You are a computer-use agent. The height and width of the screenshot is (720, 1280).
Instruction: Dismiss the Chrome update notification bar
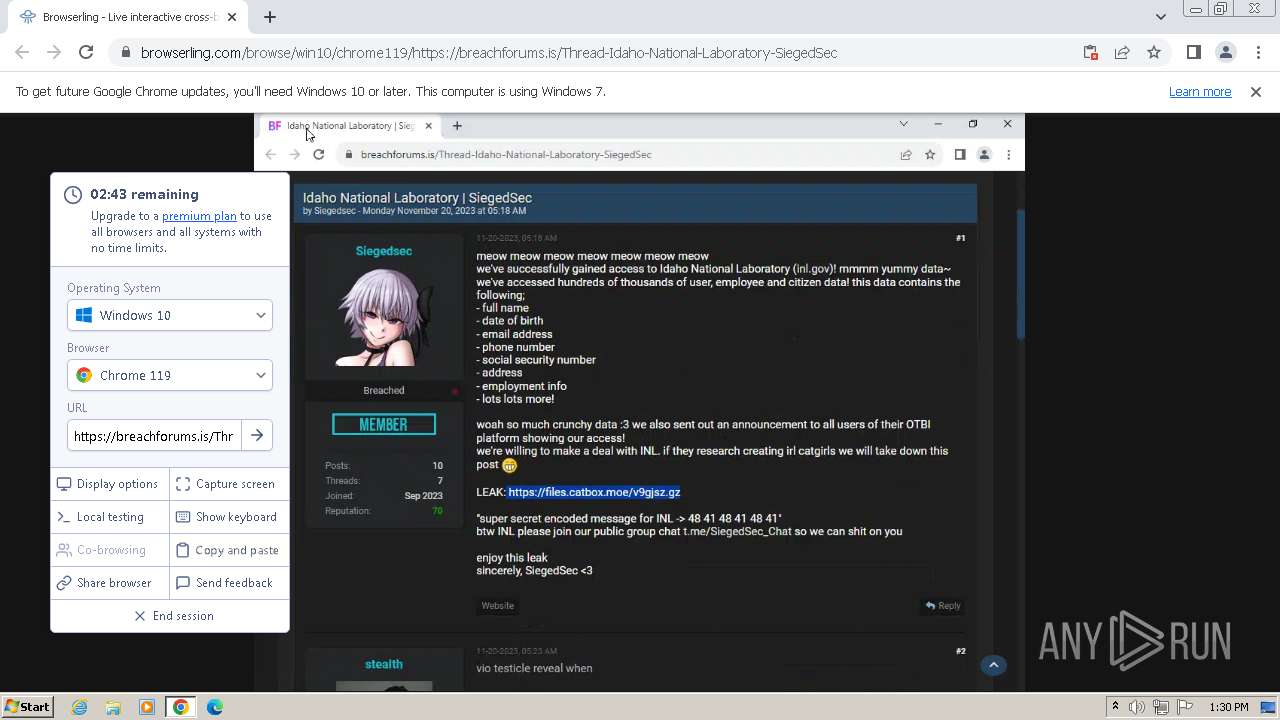click(1256, 92)
